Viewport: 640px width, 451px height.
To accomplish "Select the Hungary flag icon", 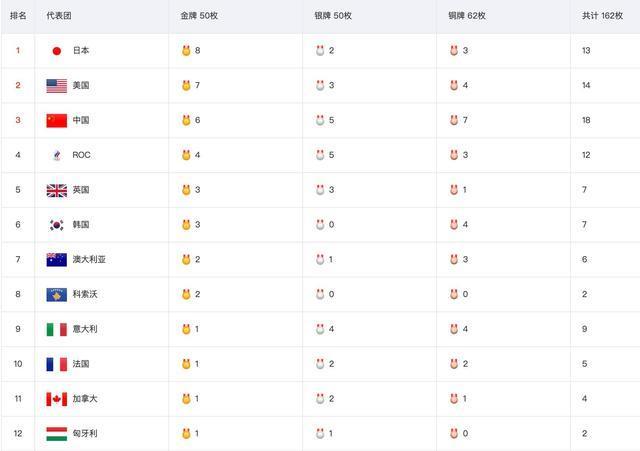I will coord(57,434).
